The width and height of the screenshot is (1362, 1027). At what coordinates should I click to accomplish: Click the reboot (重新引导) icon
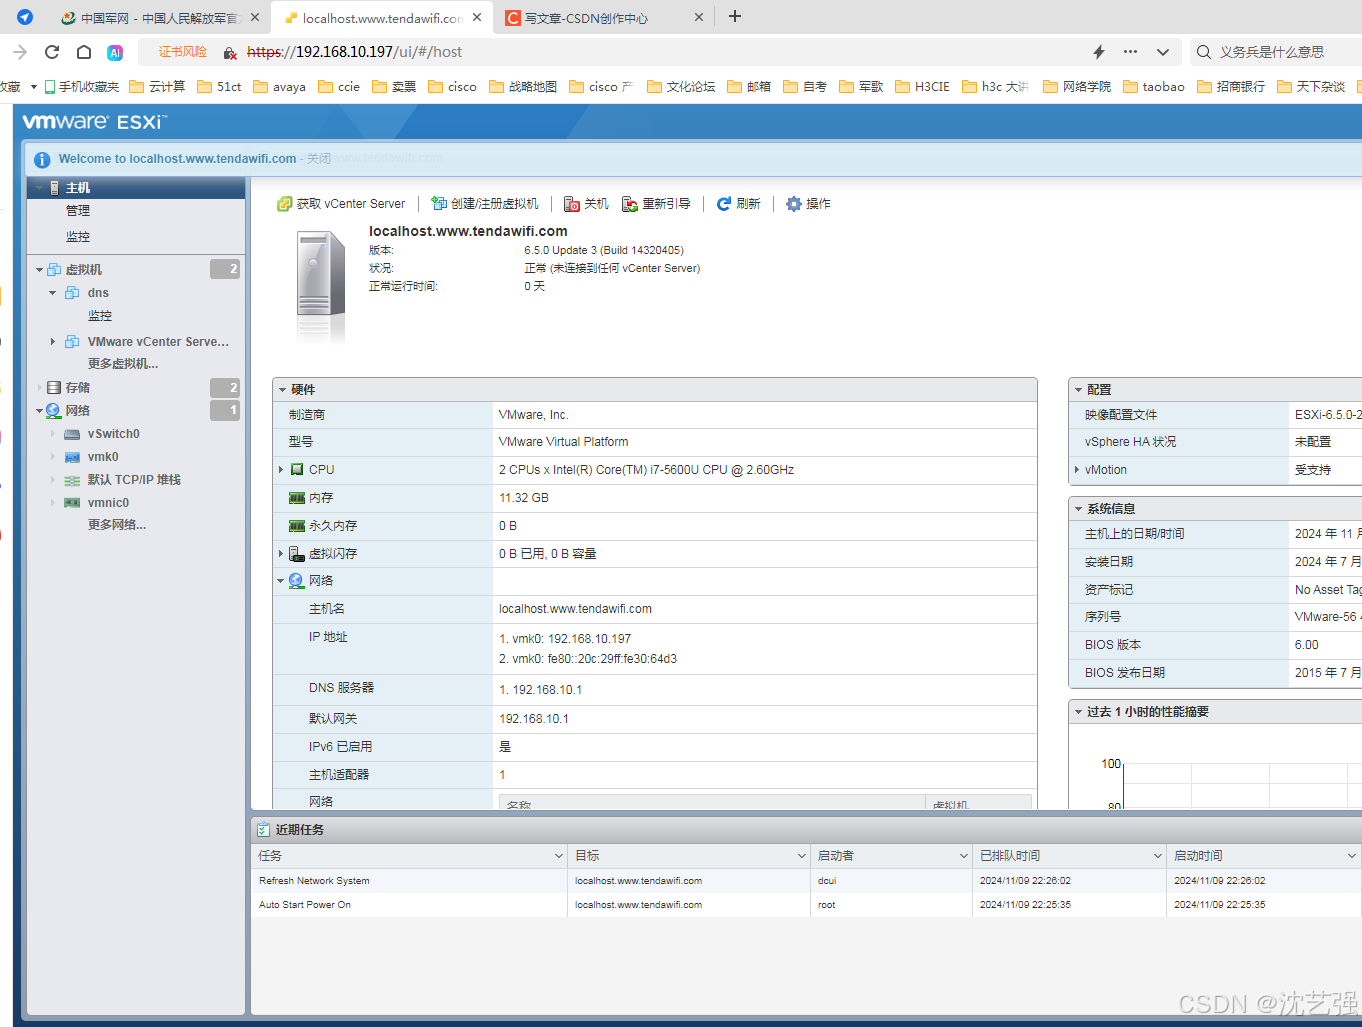coord(630,204)
